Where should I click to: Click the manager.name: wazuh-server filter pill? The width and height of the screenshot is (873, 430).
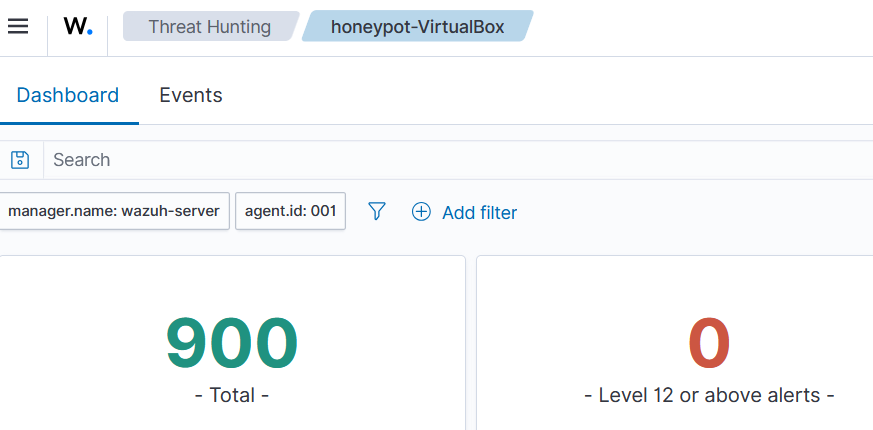114,211
